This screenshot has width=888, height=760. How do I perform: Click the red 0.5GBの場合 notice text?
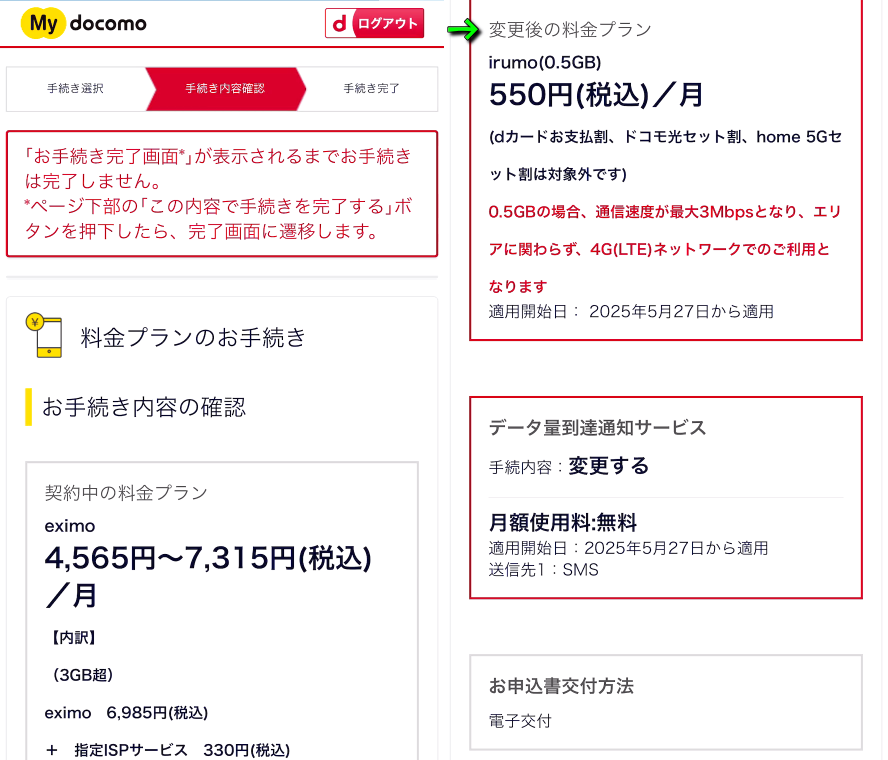coord(665,249)
